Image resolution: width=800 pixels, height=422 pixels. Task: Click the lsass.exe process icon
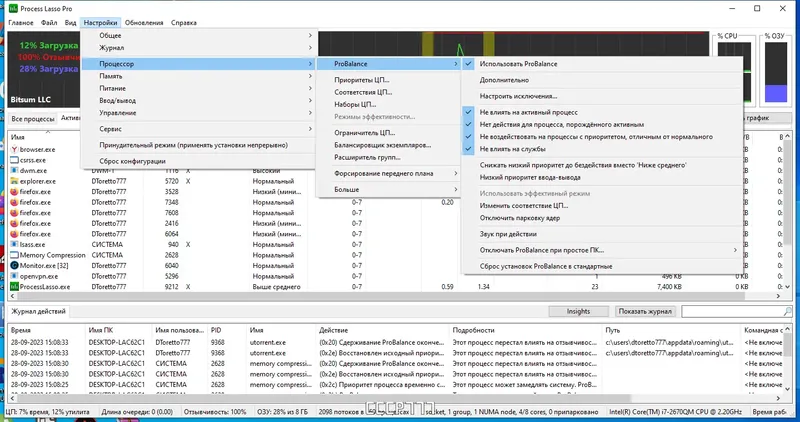pos(14,244)
